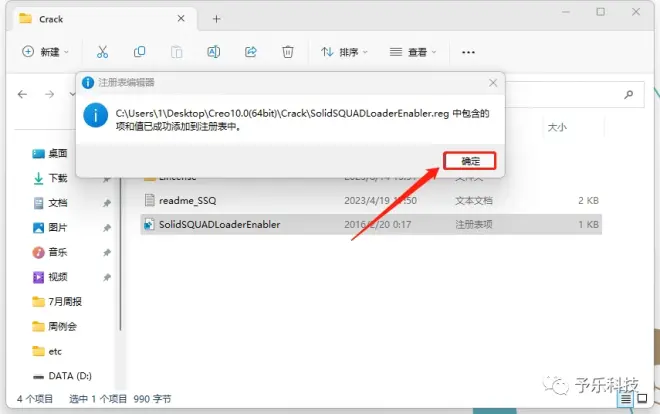660x414 pixels.
Task: Click the 图片 pictures icon in sidebar
Action: [38, 228]
